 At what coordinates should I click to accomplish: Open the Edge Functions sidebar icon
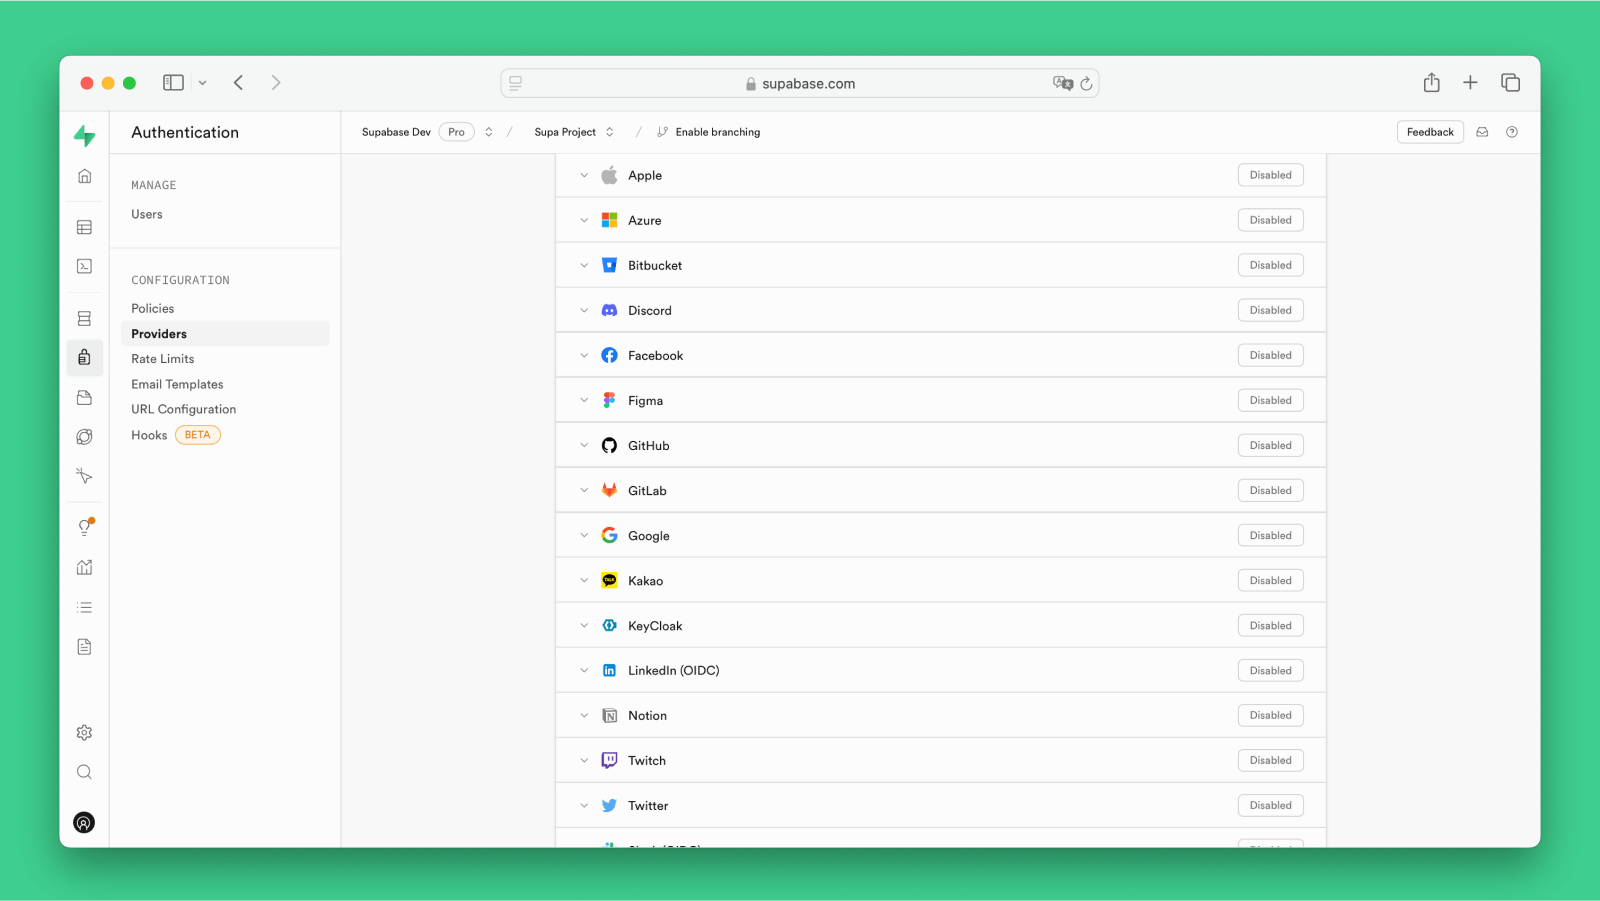coord(85,437)
